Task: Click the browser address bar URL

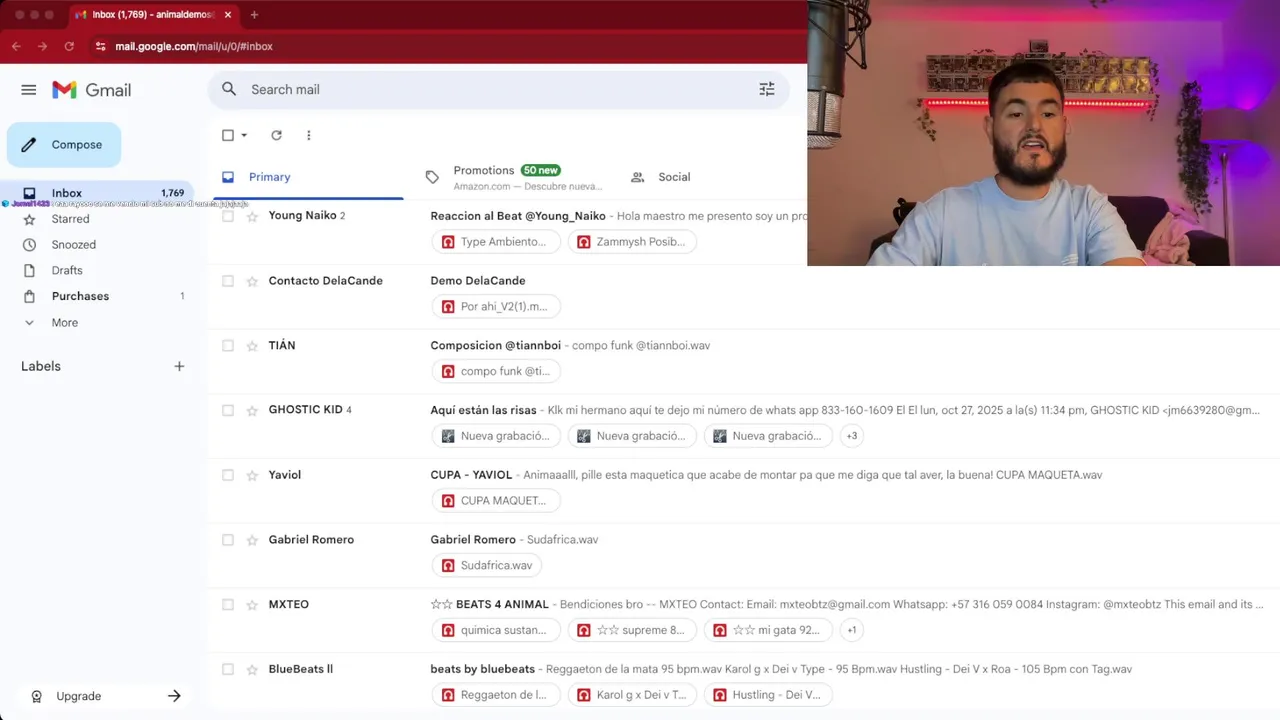Action: tap(194, 46)
